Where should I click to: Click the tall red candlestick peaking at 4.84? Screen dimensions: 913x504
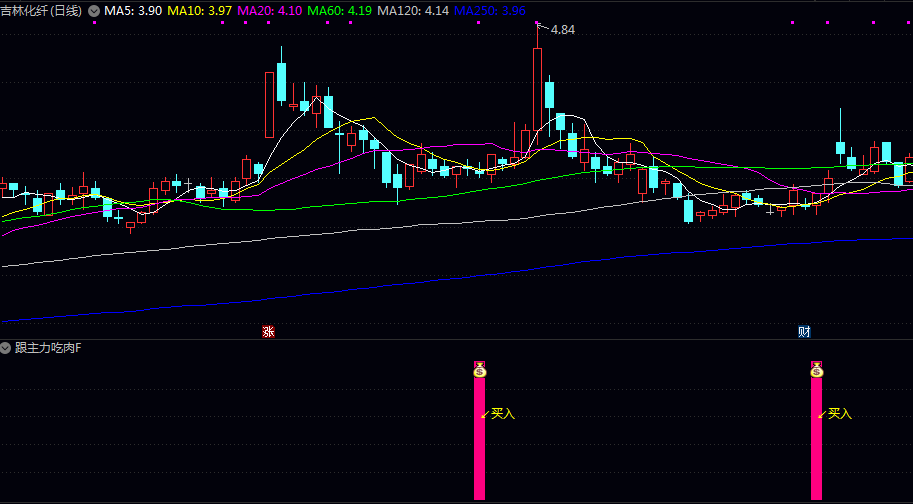[537, 87]
